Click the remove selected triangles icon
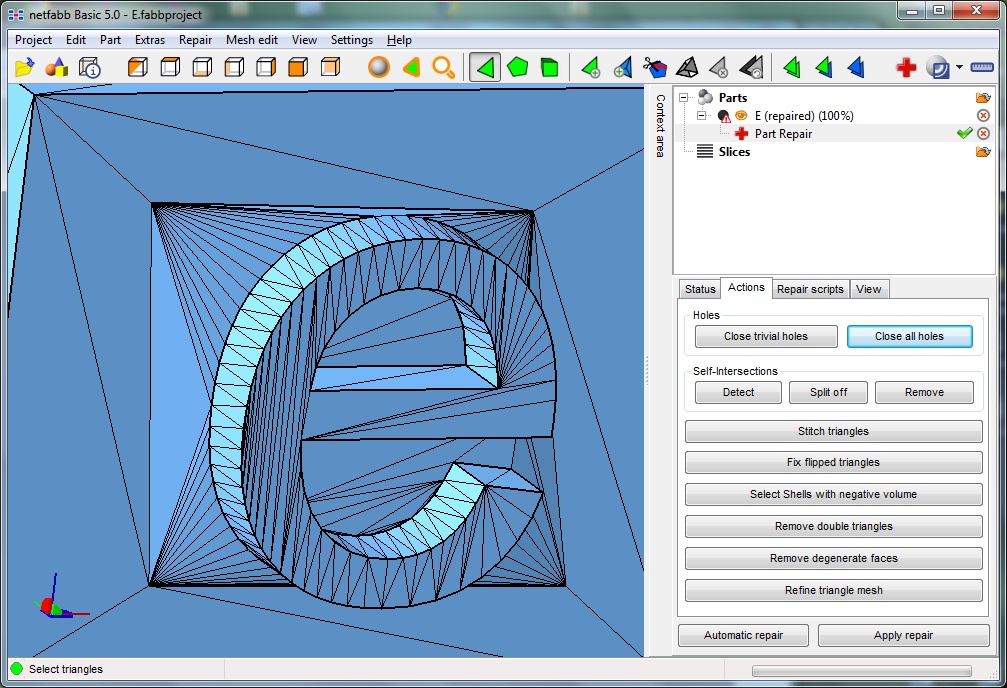This screenshot has width=1007, height=688. (719, 67)
